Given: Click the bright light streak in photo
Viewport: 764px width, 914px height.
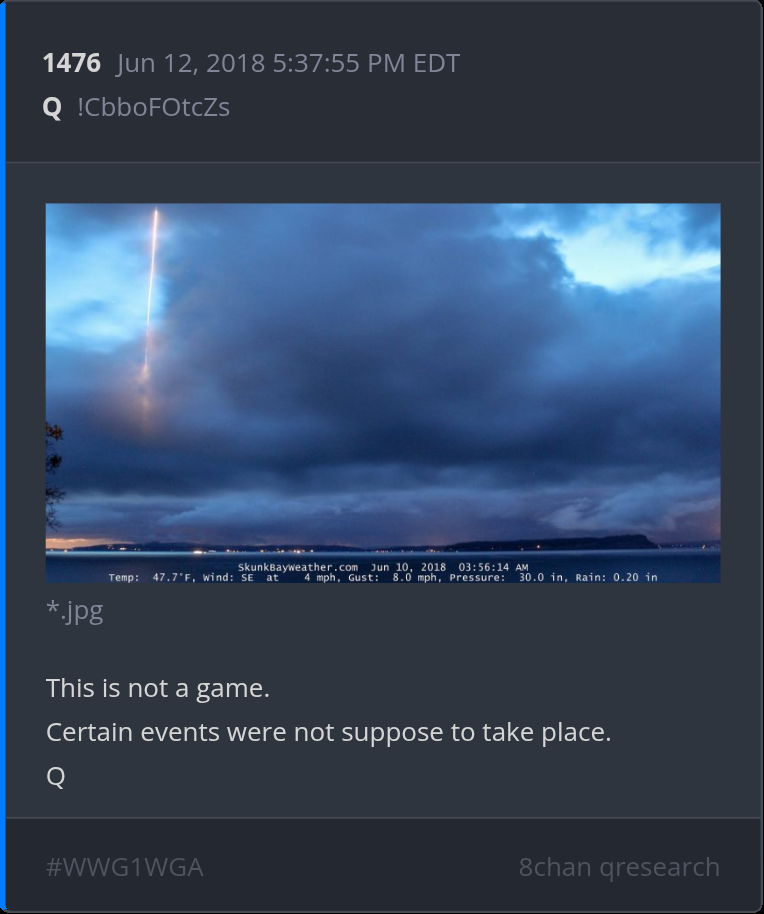Looking at the screenshot, I should (150, 303).
